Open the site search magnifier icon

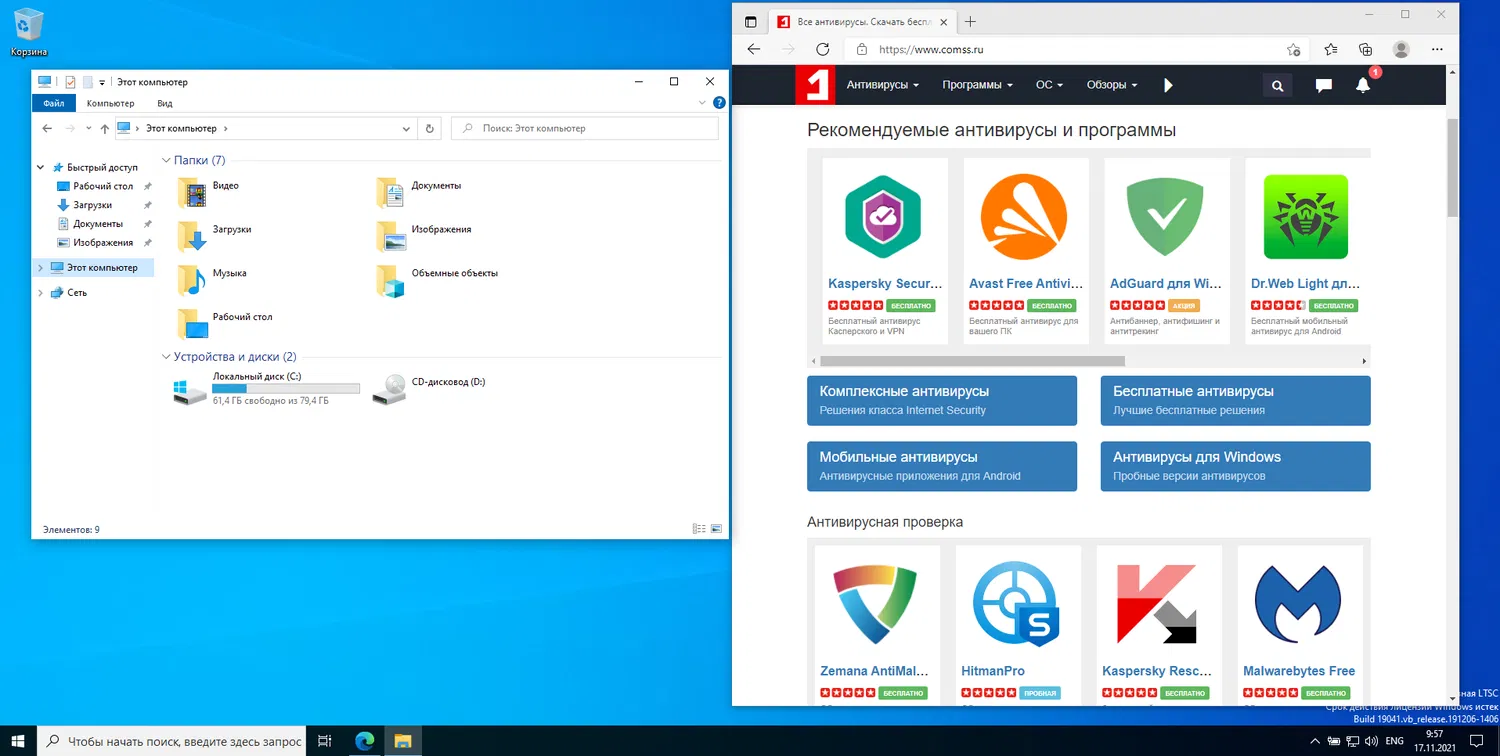click(x=1277, y=86)
